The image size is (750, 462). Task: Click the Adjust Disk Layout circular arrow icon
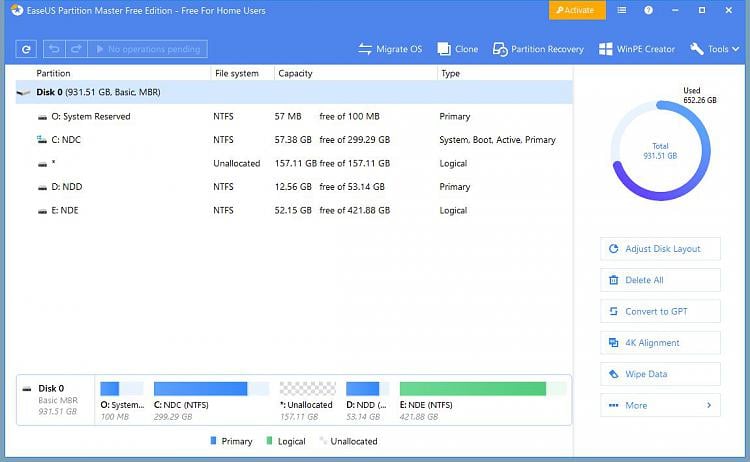click(614, 249)
